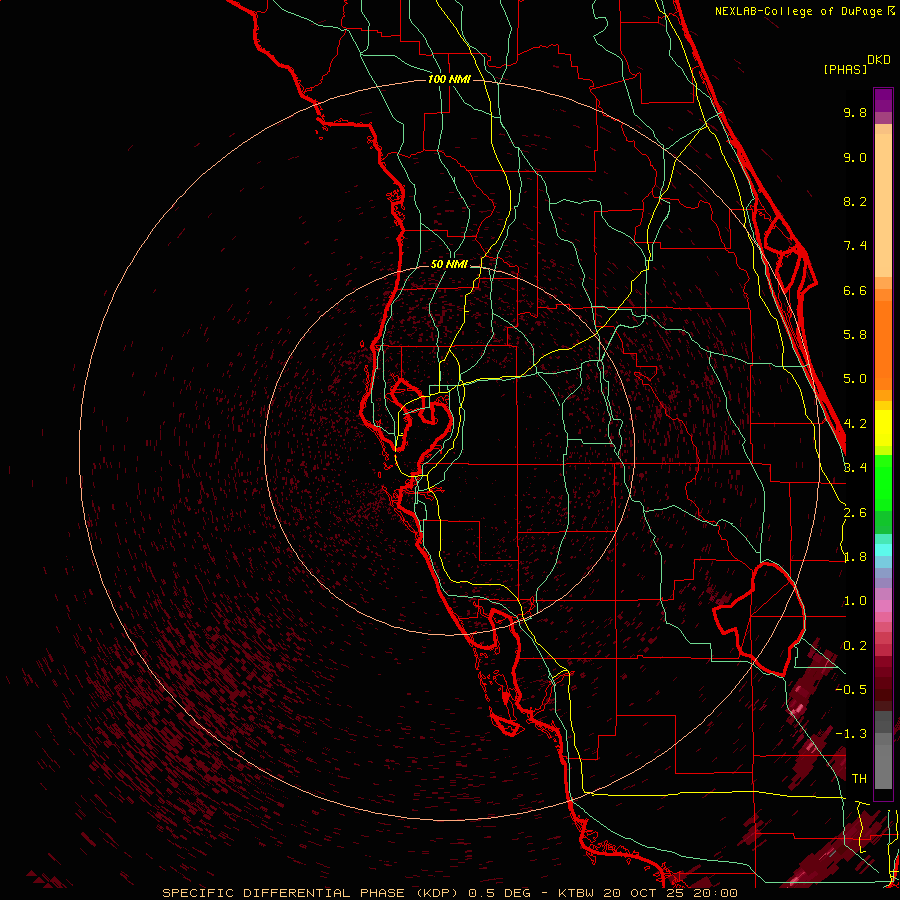This screenshot has width=900, height=900.
Task: Click the 5.8 legend value
Action: pos(855,335)
